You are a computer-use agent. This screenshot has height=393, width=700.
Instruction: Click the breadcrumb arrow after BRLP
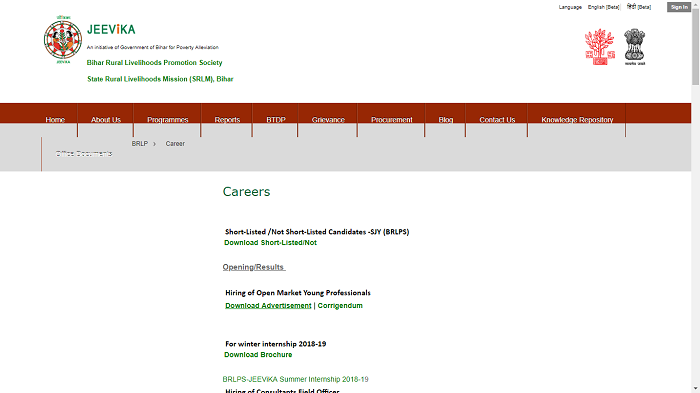(154, 144)
